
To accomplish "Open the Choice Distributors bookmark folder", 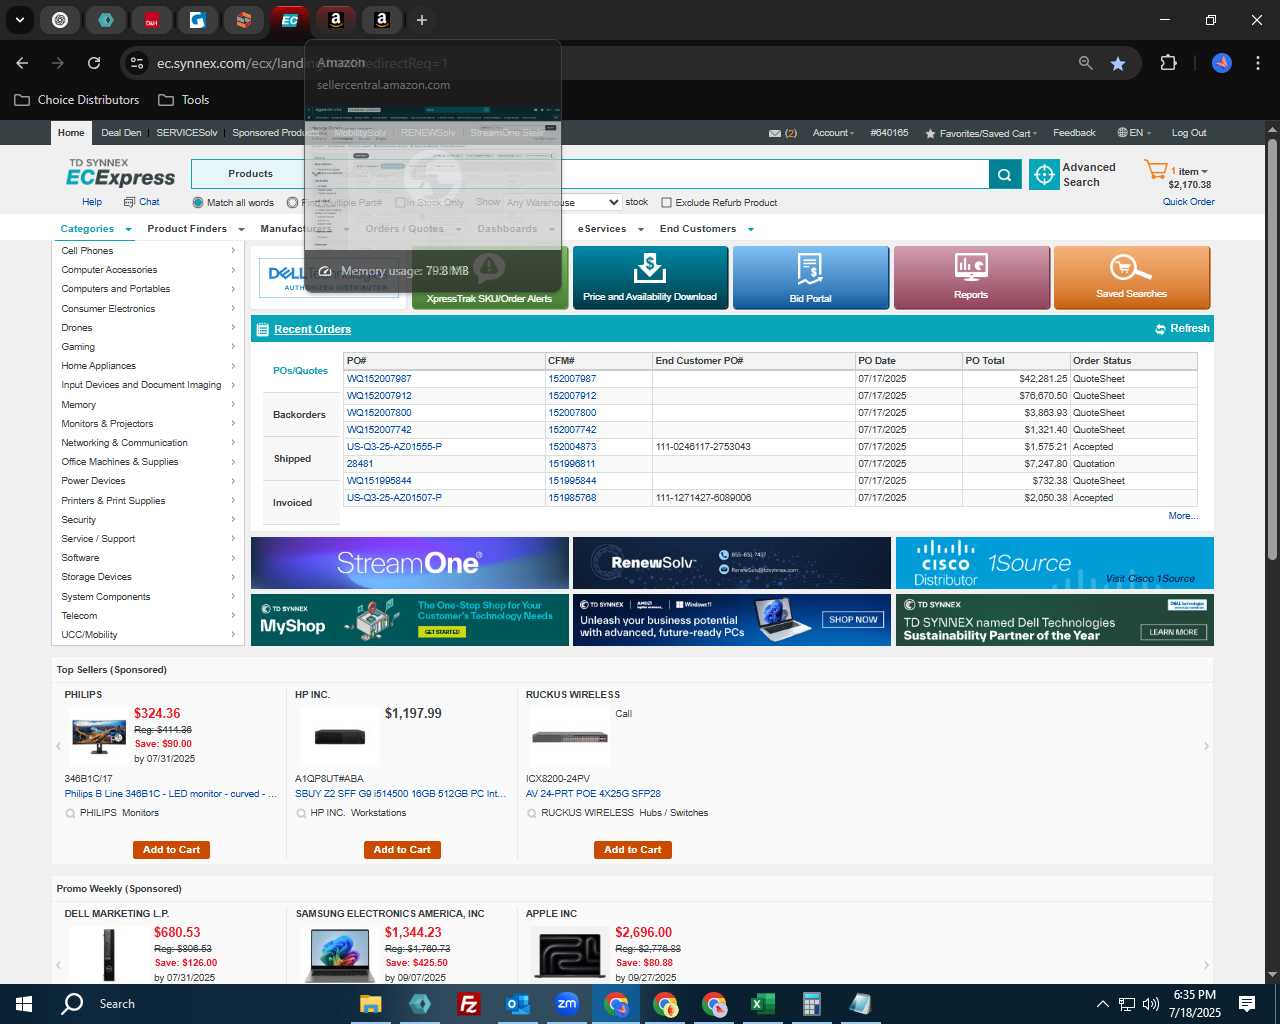I will click(77, 100).
